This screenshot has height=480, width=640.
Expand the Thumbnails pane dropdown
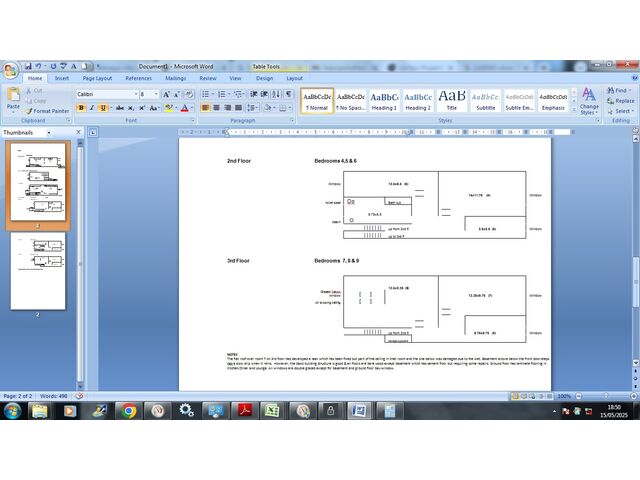click(52, 132)
